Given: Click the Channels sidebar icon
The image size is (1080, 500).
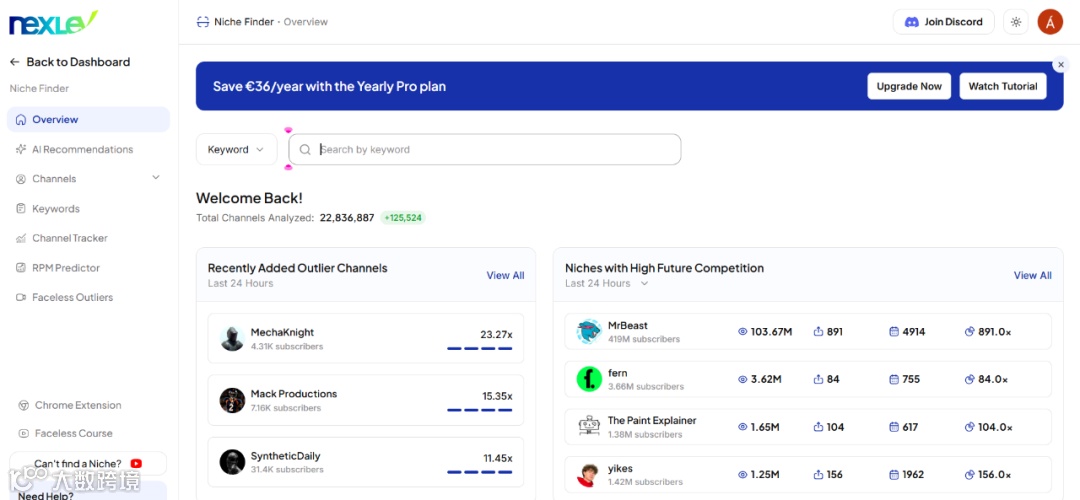Looking at the screenshot, I should tap(21, 179).
